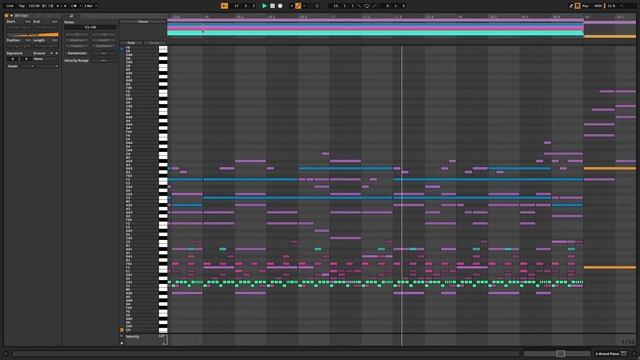Click the bottom zoom slider handle
Screen dimensions: 640x360
(561, 353)
